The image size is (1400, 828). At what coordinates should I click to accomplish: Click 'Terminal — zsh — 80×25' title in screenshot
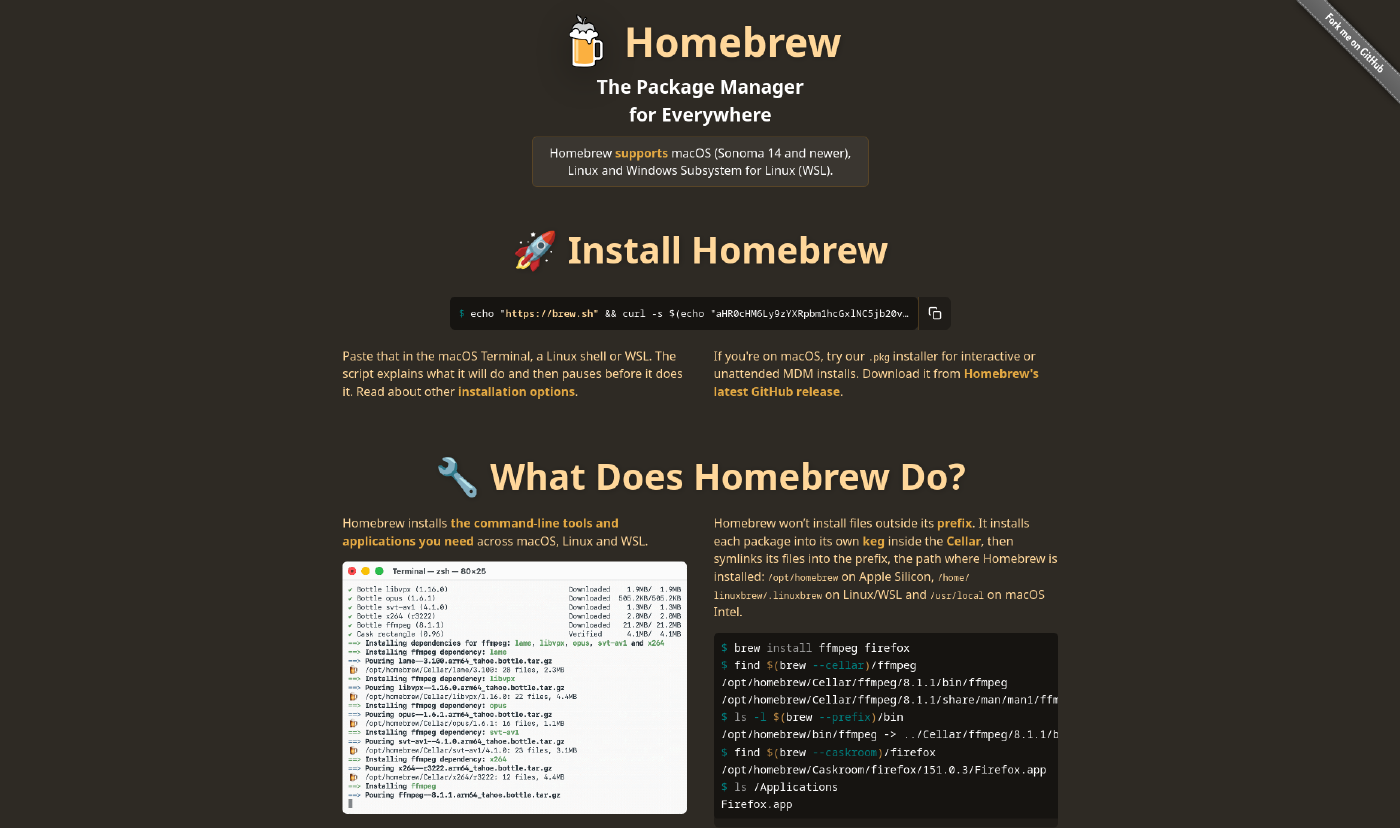439,571
